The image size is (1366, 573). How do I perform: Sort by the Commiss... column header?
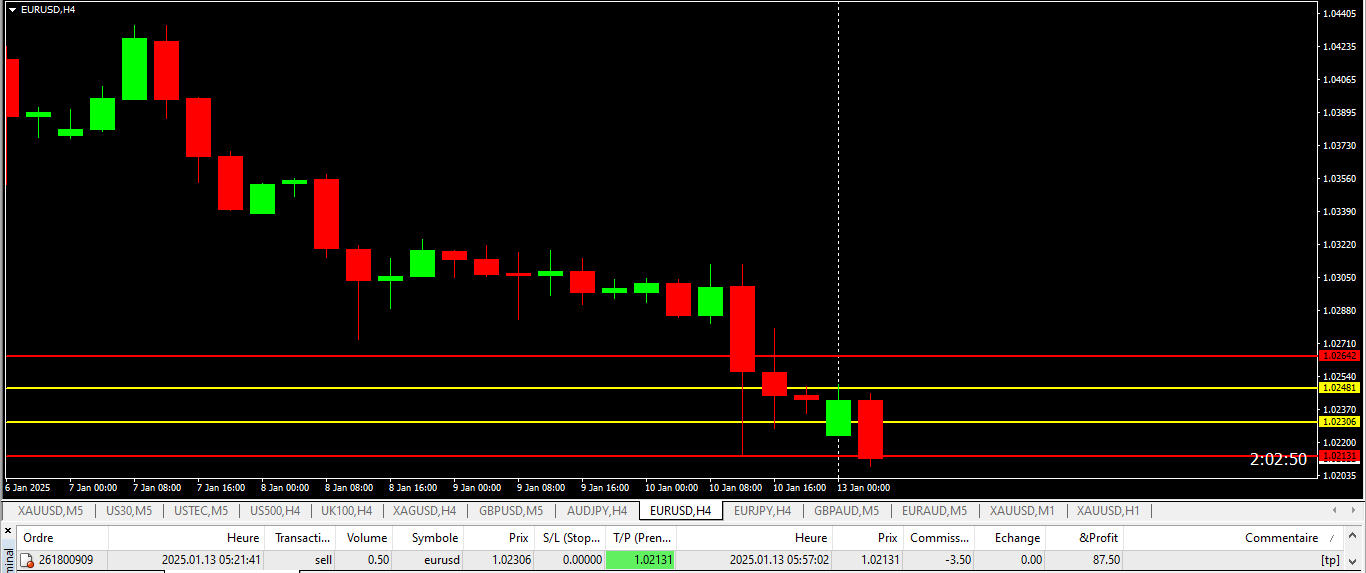pos(940,538)
